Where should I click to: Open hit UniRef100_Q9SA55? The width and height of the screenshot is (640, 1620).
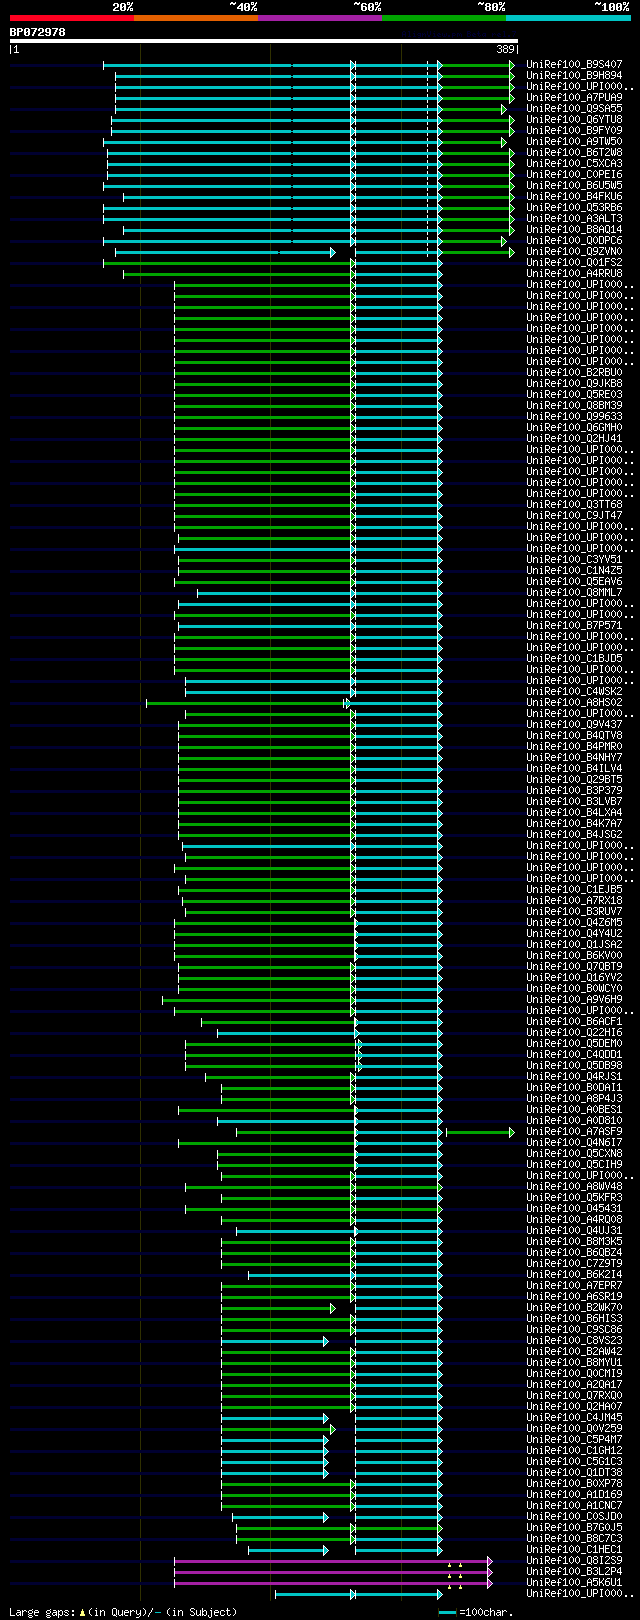point(574,108)
